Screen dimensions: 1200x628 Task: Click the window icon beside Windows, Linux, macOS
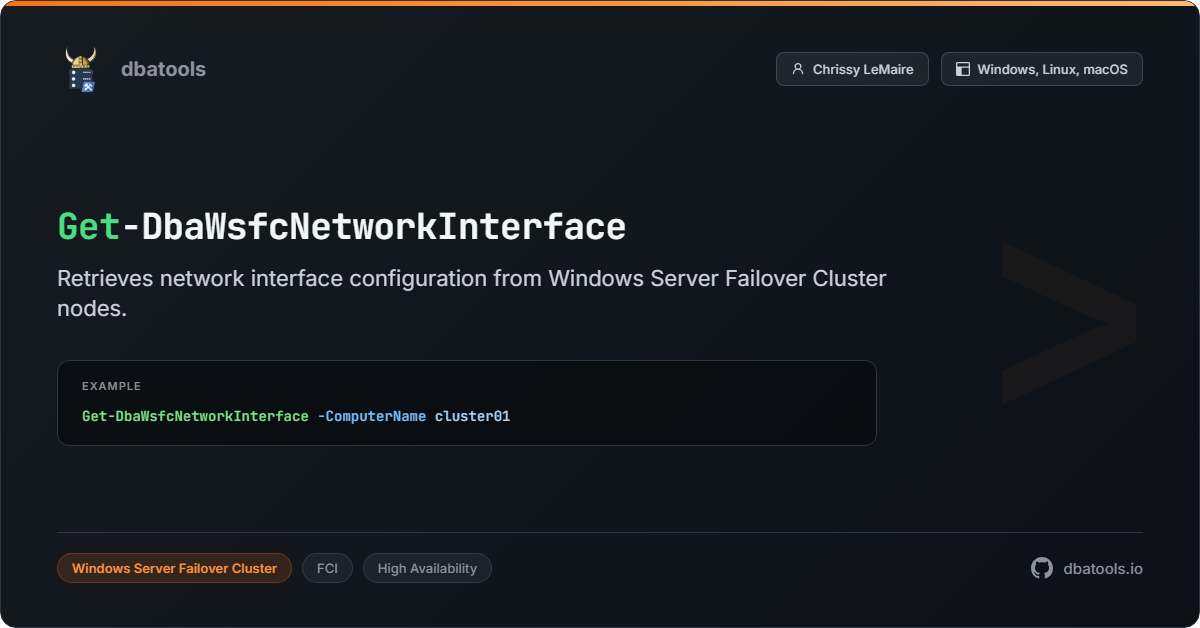pyautogui.click(x=963, y=69)
